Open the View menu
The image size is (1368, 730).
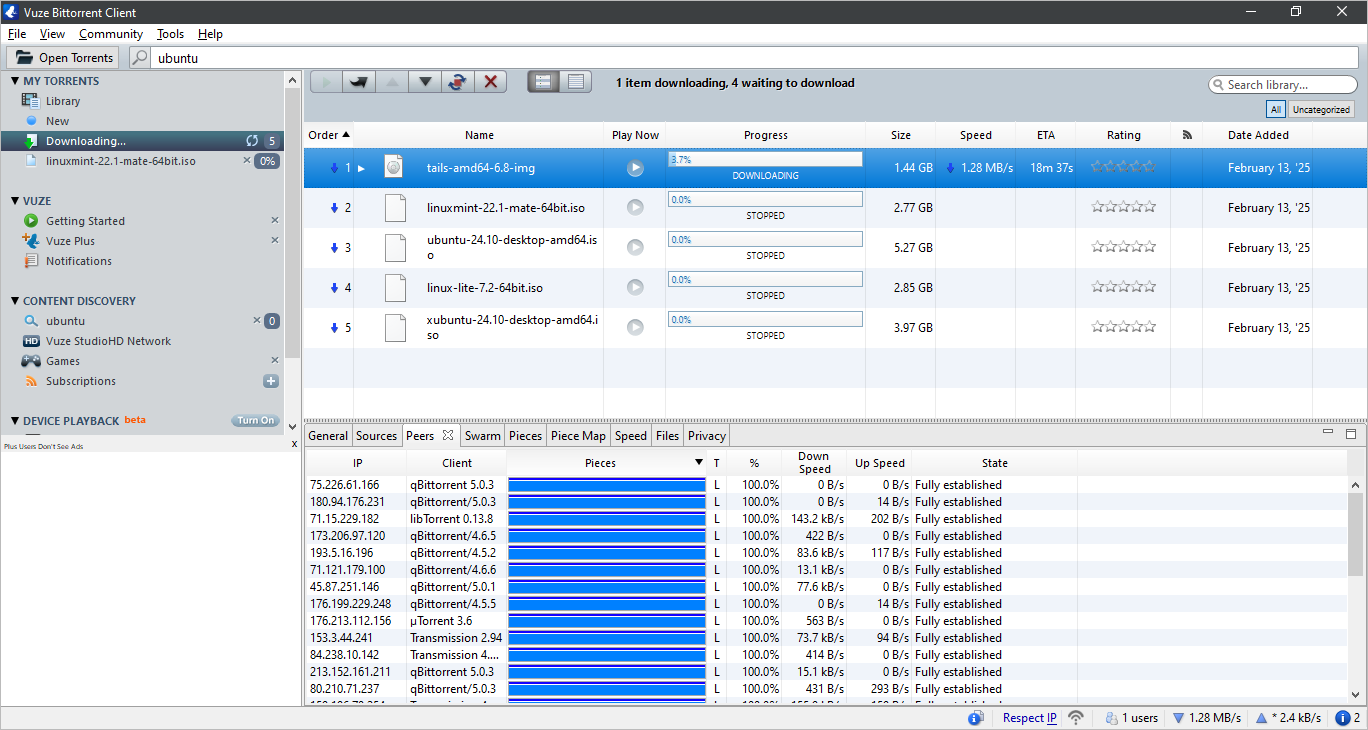tap(52, 34)
